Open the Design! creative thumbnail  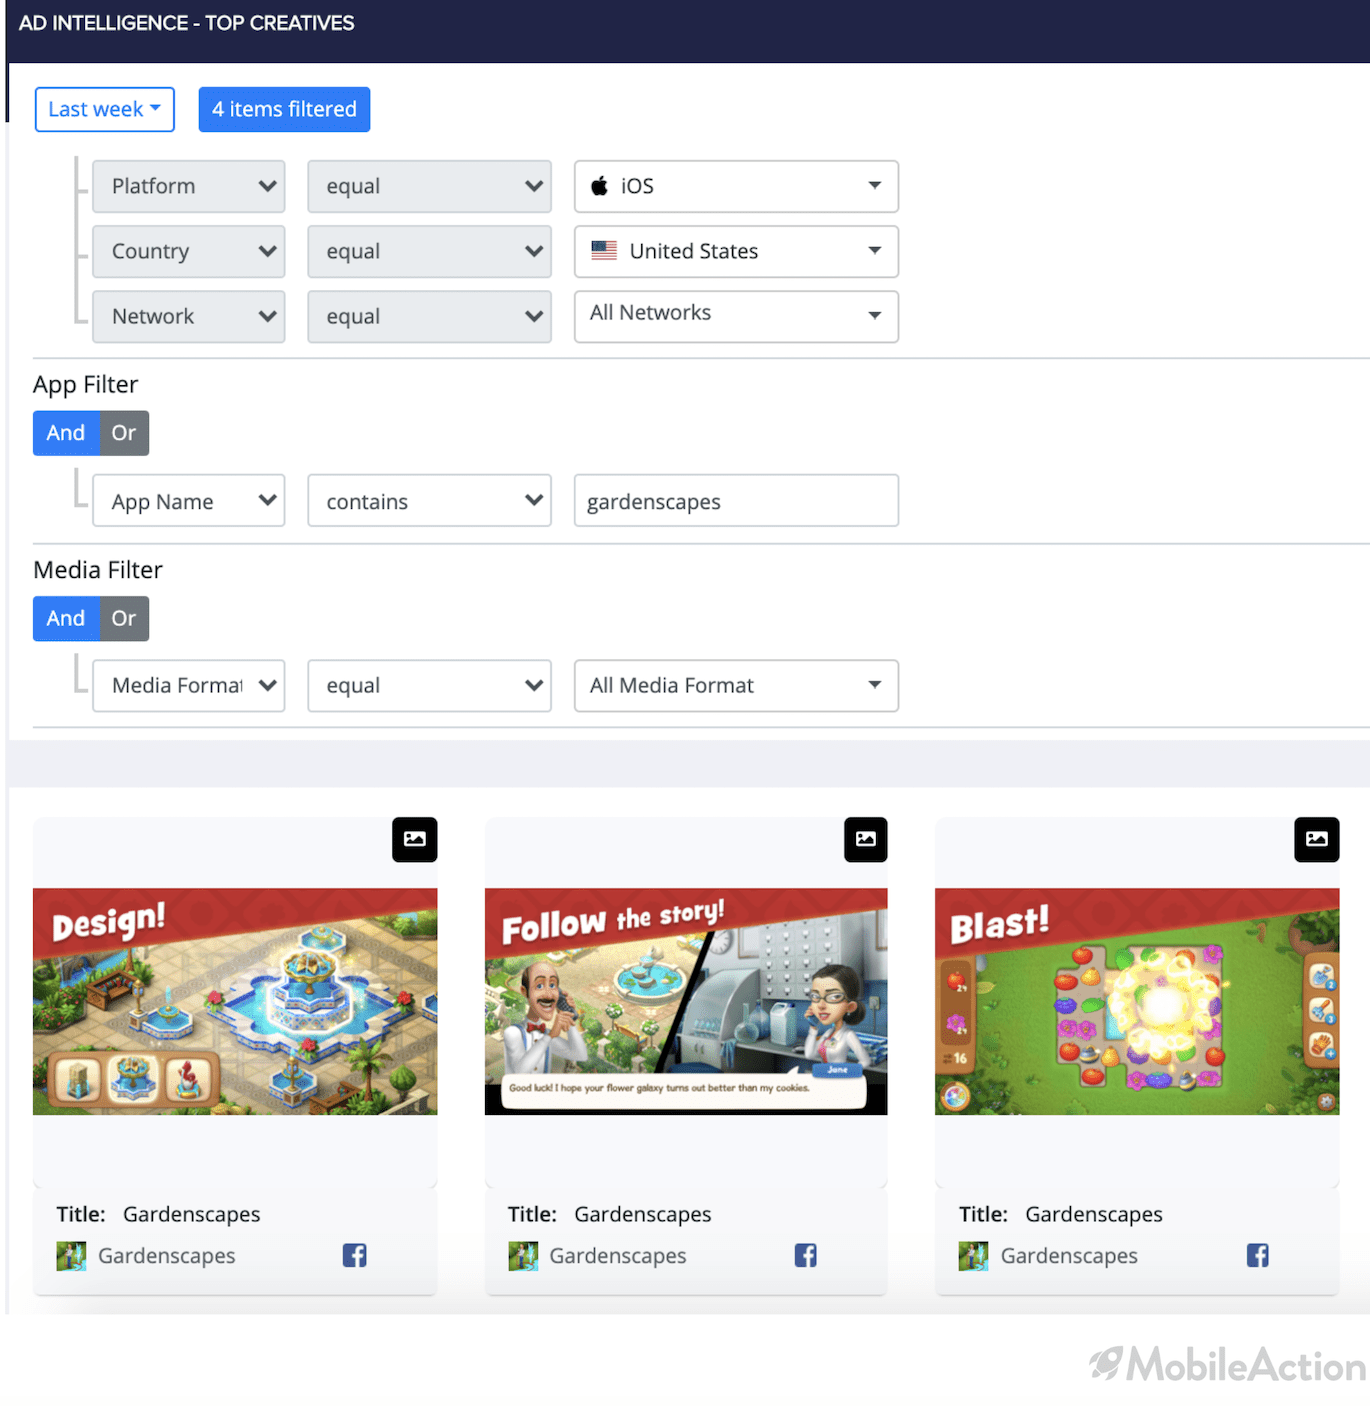coord(235,1001)
